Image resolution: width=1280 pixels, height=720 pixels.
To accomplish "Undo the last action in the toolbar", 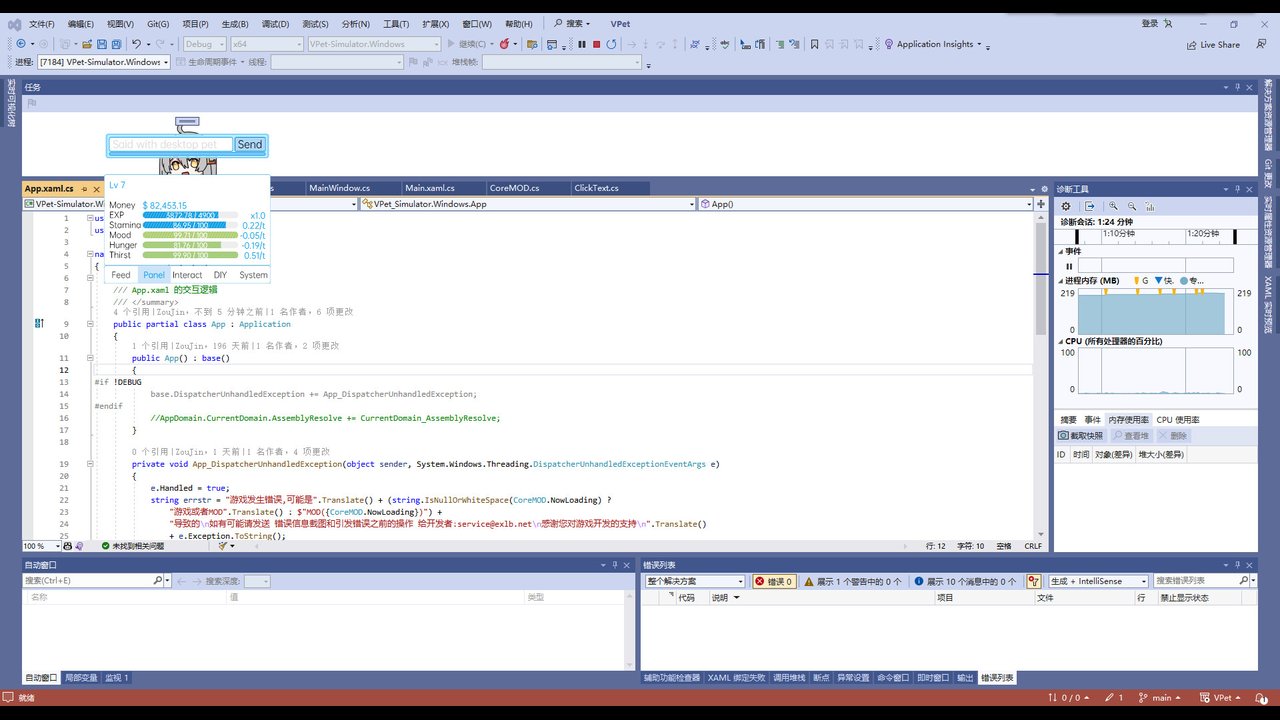I will [x=137, y=44].
